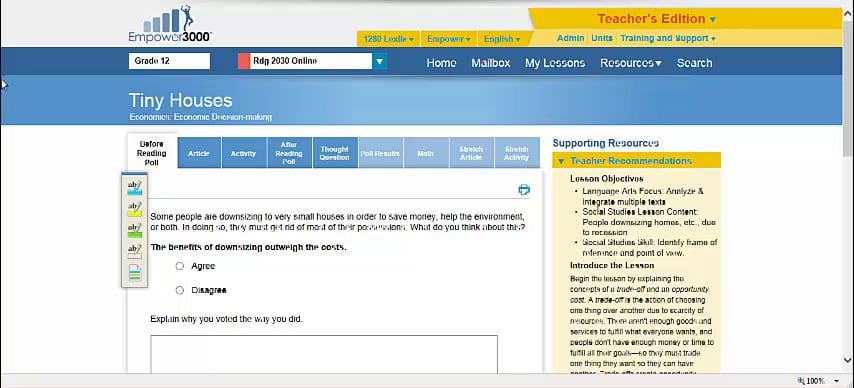854x388 pixels.
Task: Open the Mailbox link
Action: click(x=491, y=63)
